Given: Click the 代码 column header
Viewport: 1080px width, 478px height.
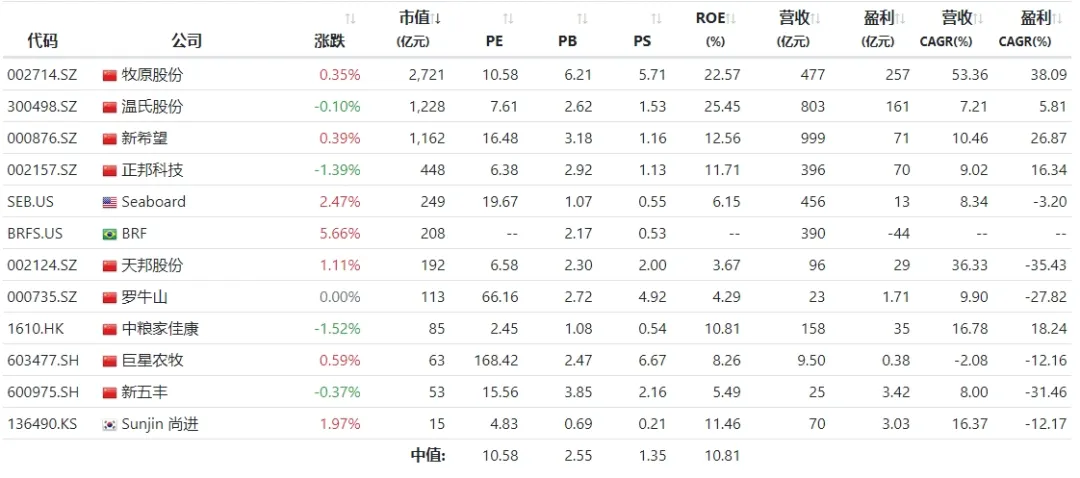Looking at the screenshot, I should (x=42, y=41).
